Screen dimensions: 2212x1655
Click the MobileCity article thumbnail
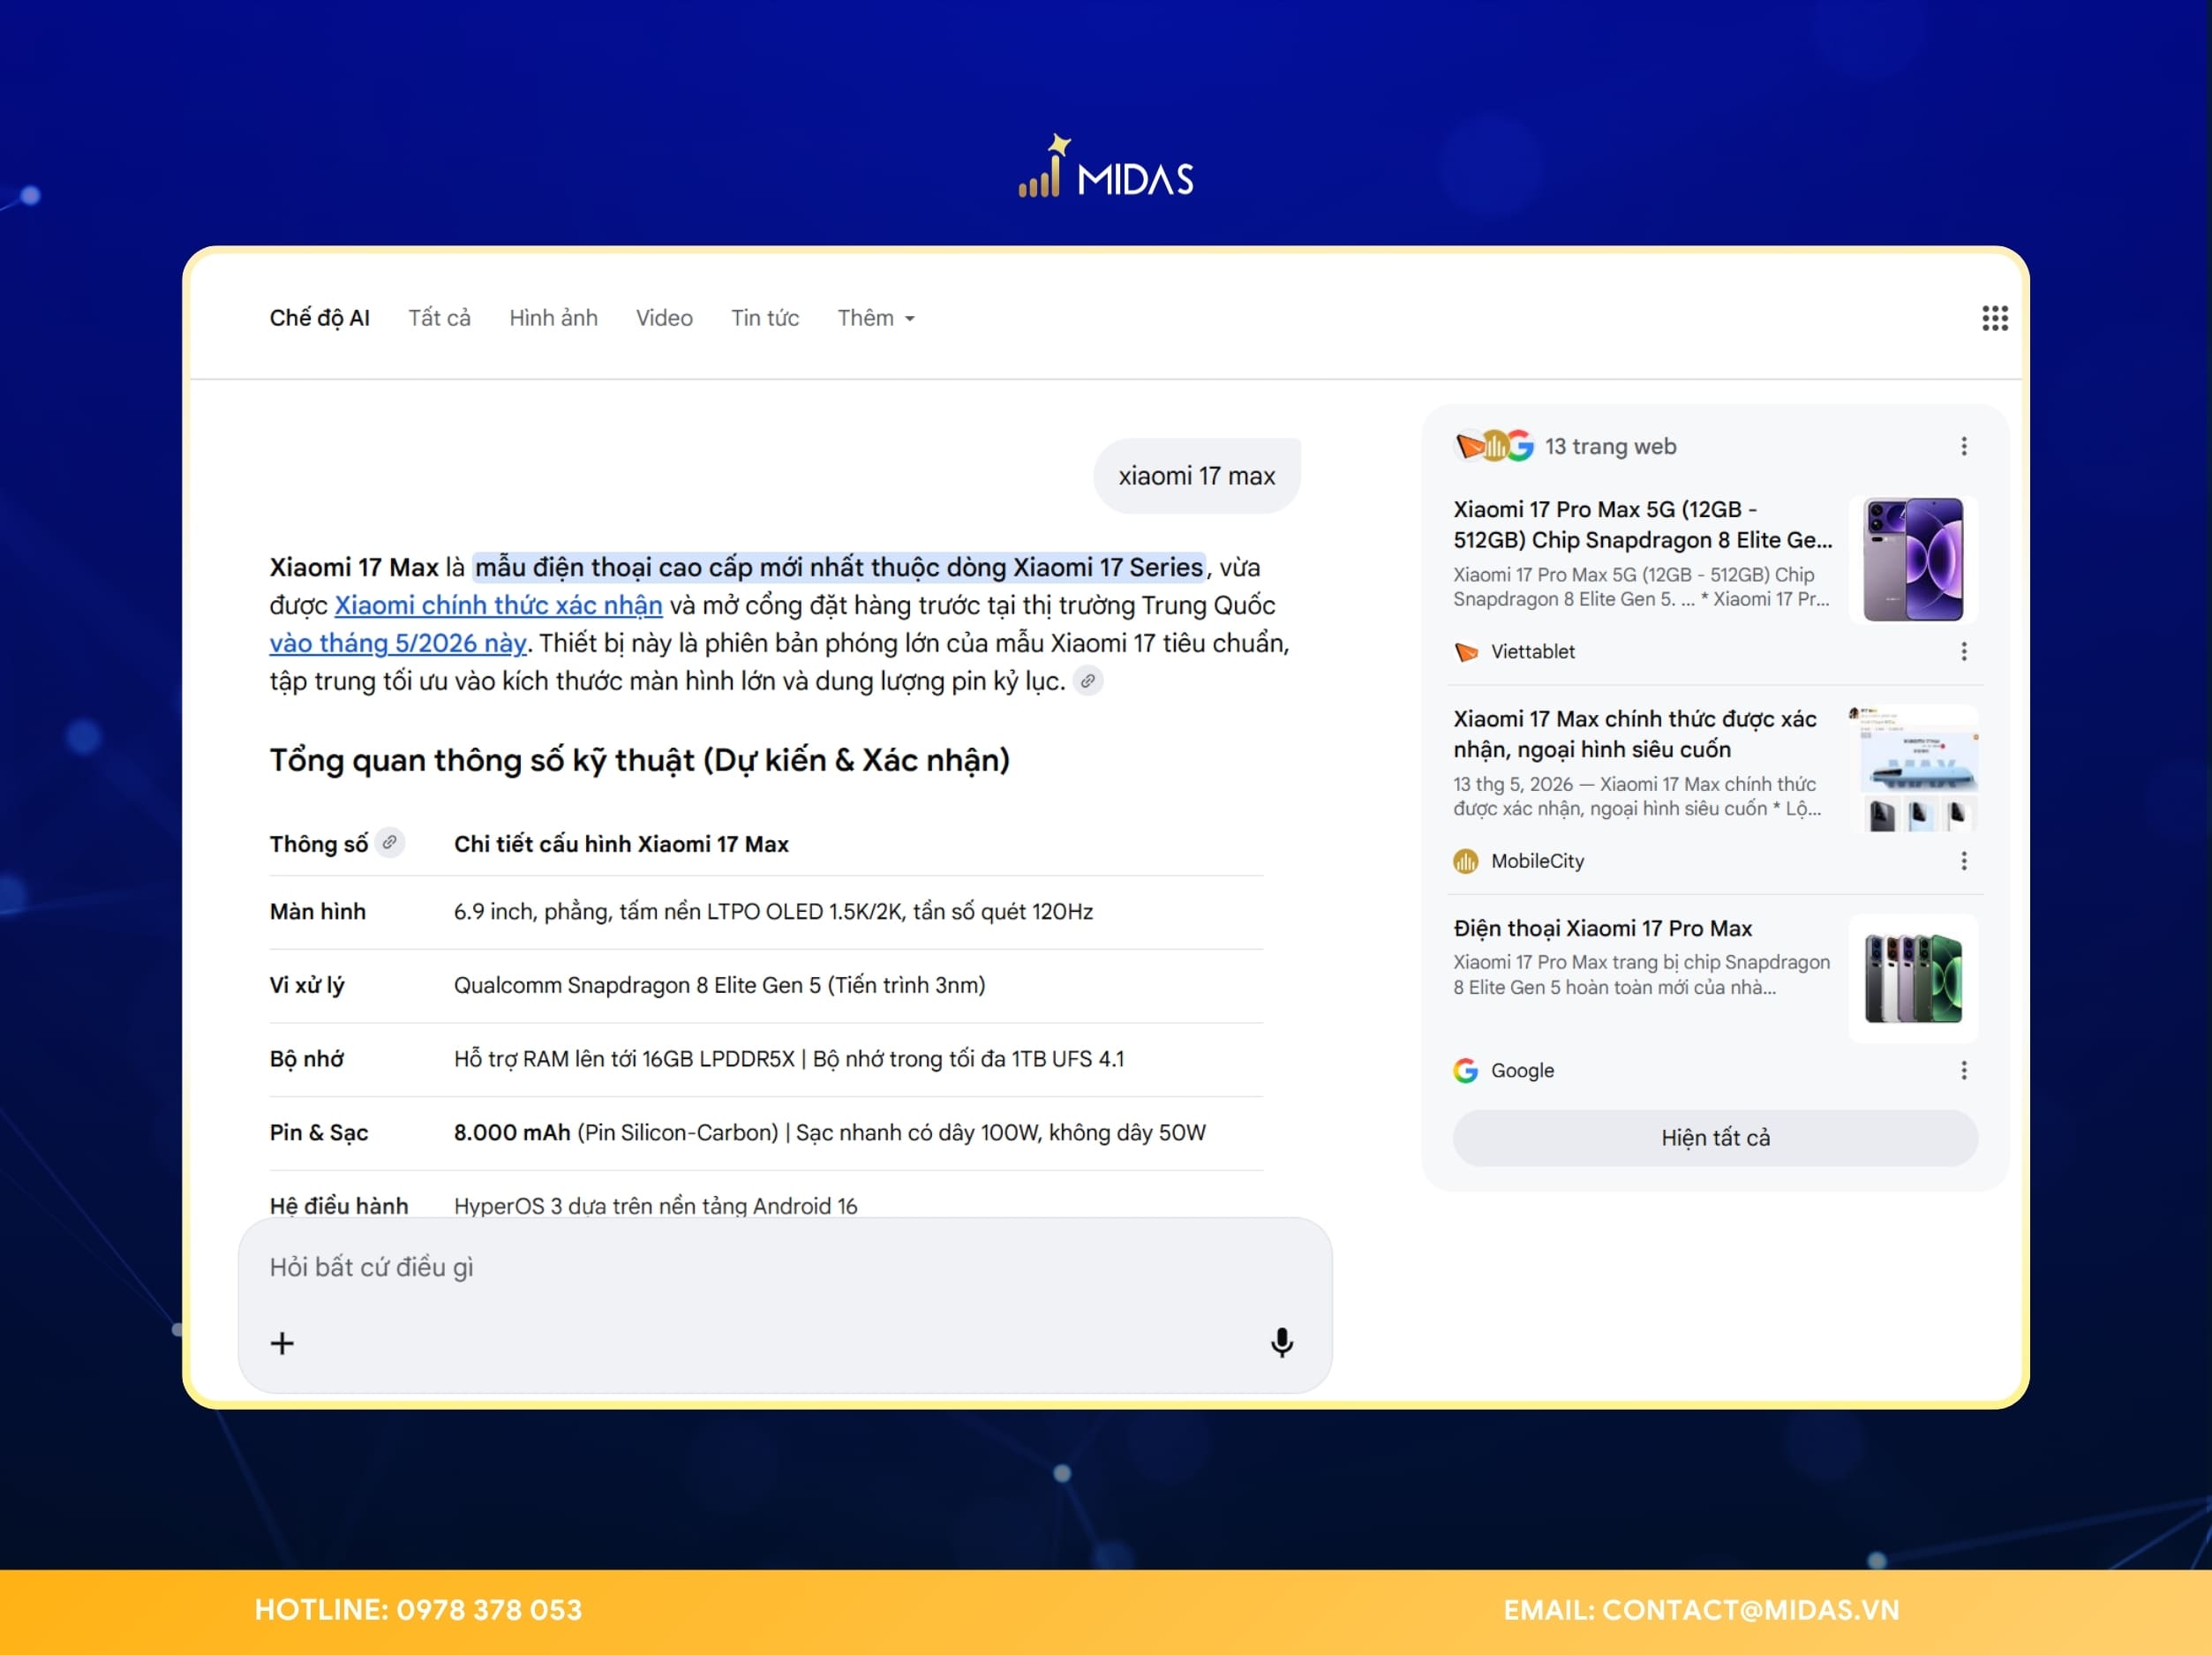[1913, 769]
